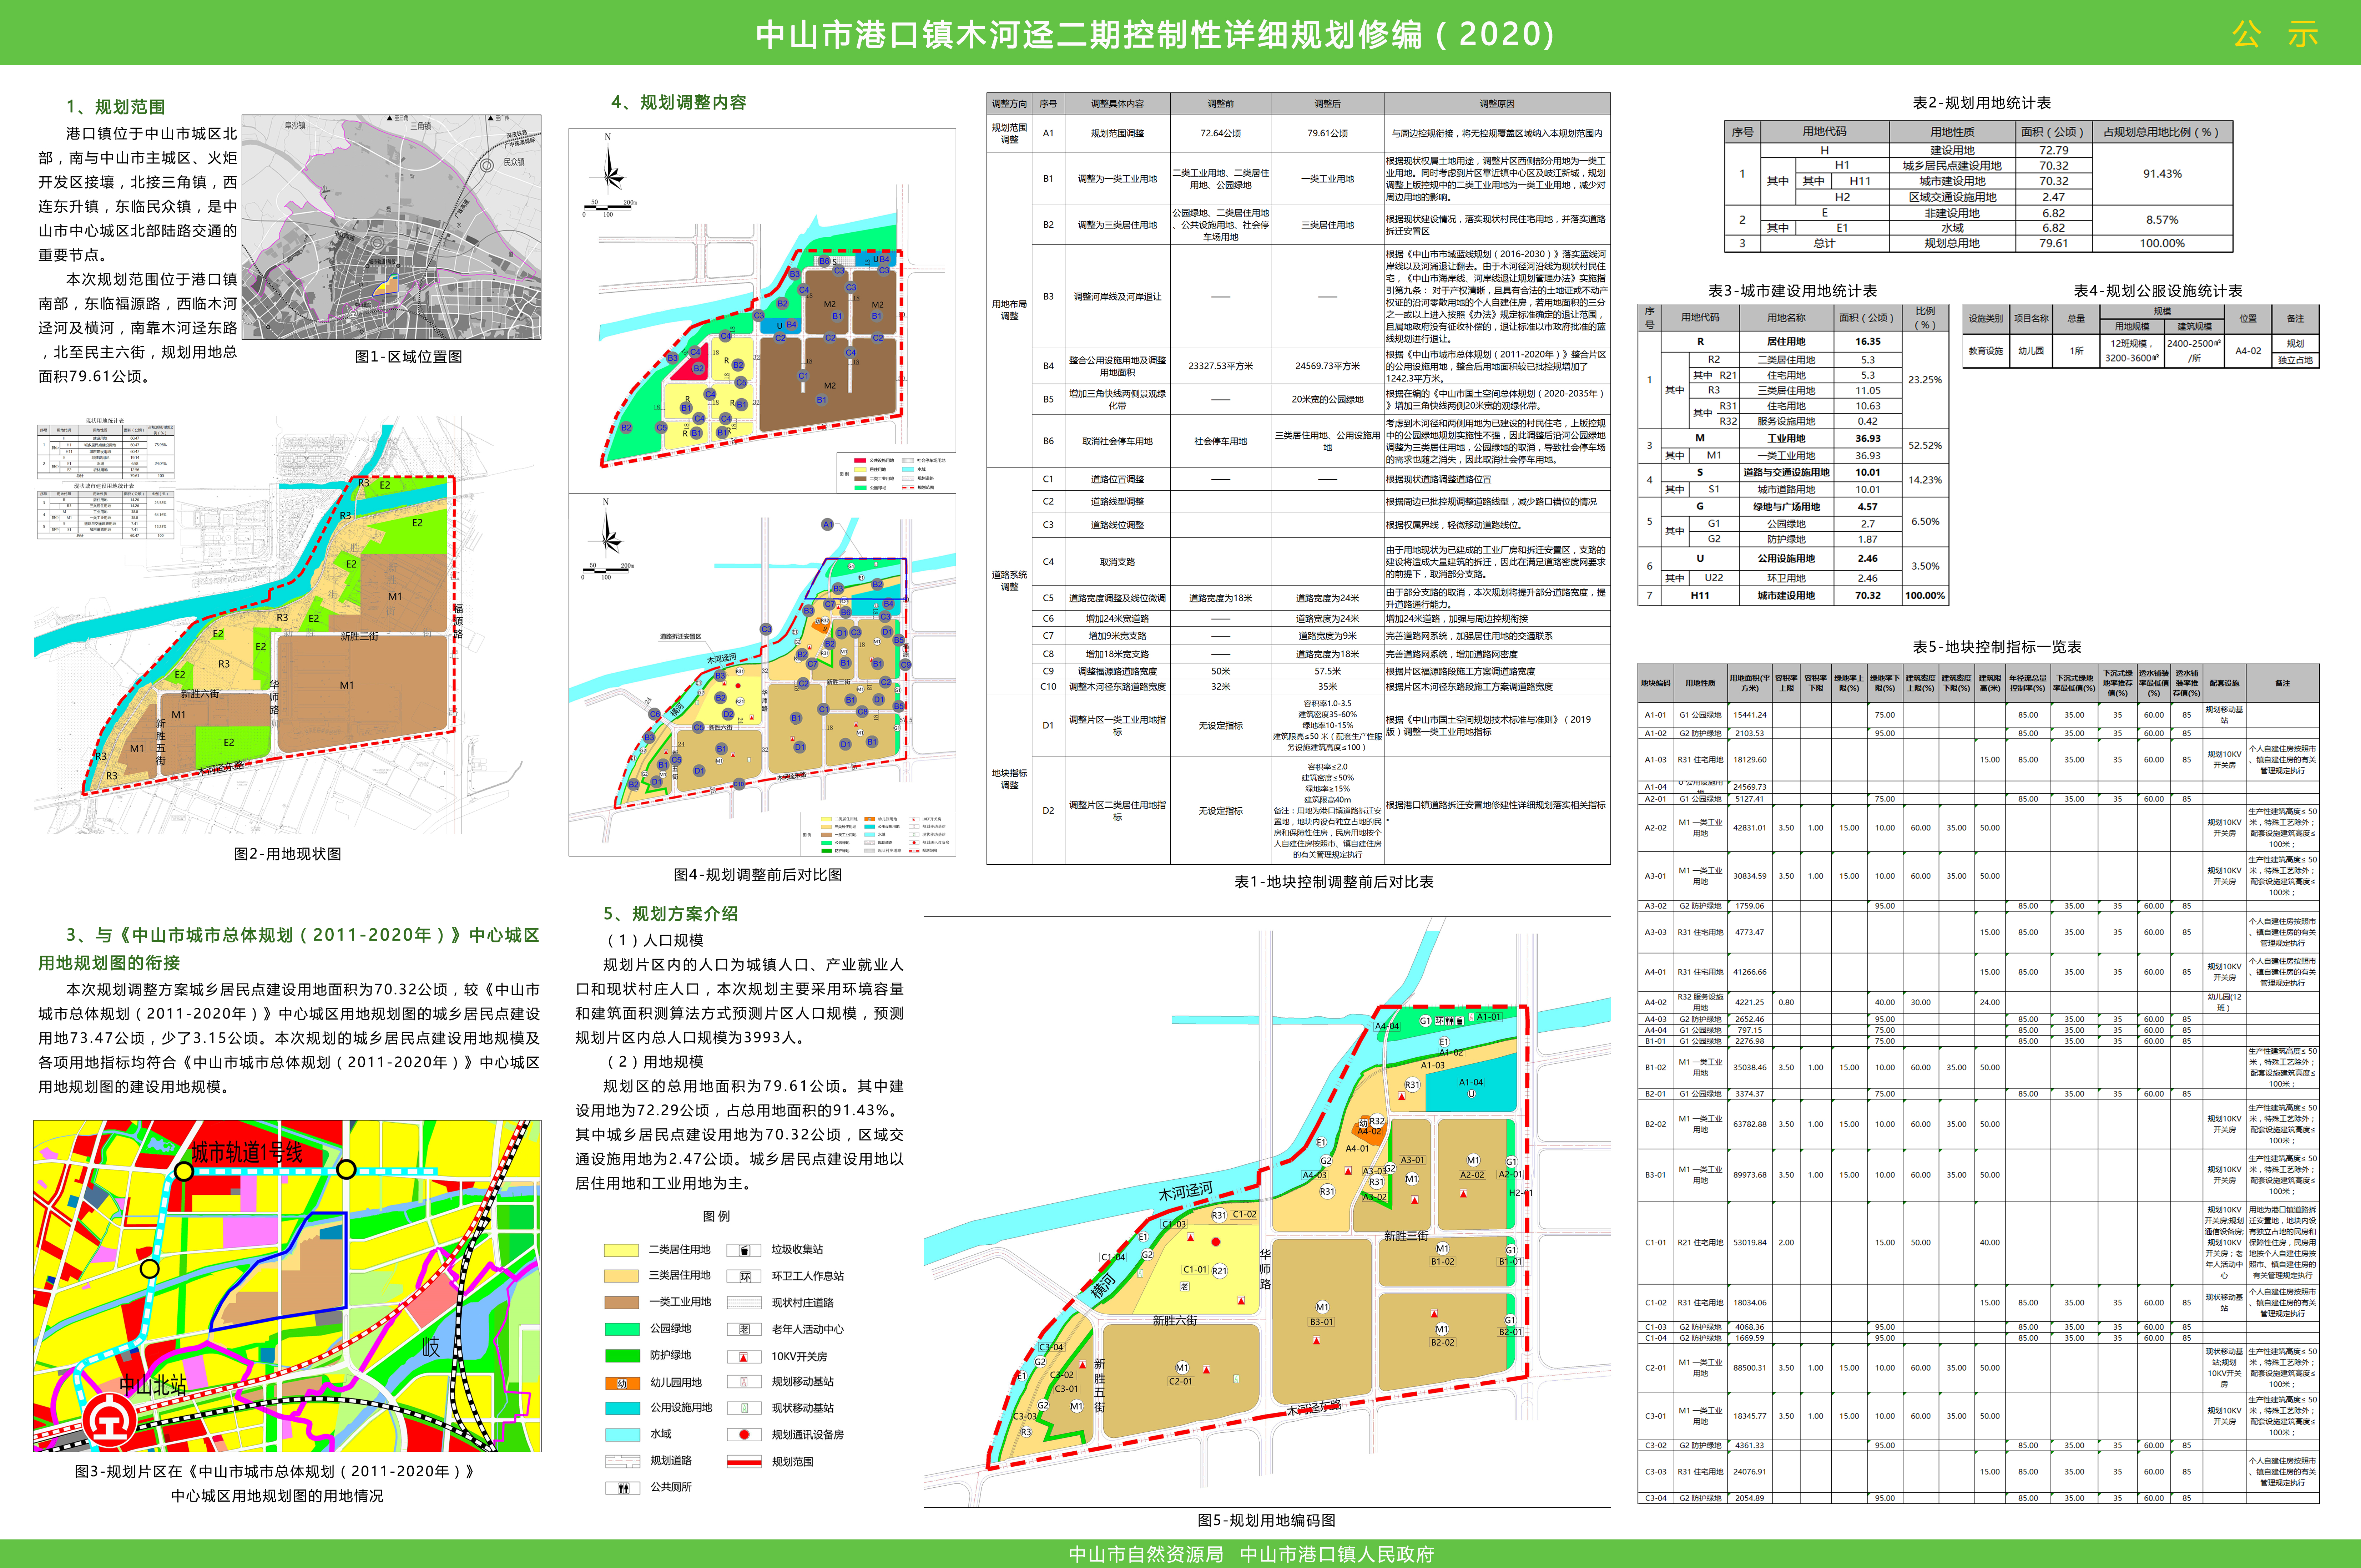Click the 老年人活动中心 legend icon
The image size is (2361, 1568).
744,1329
